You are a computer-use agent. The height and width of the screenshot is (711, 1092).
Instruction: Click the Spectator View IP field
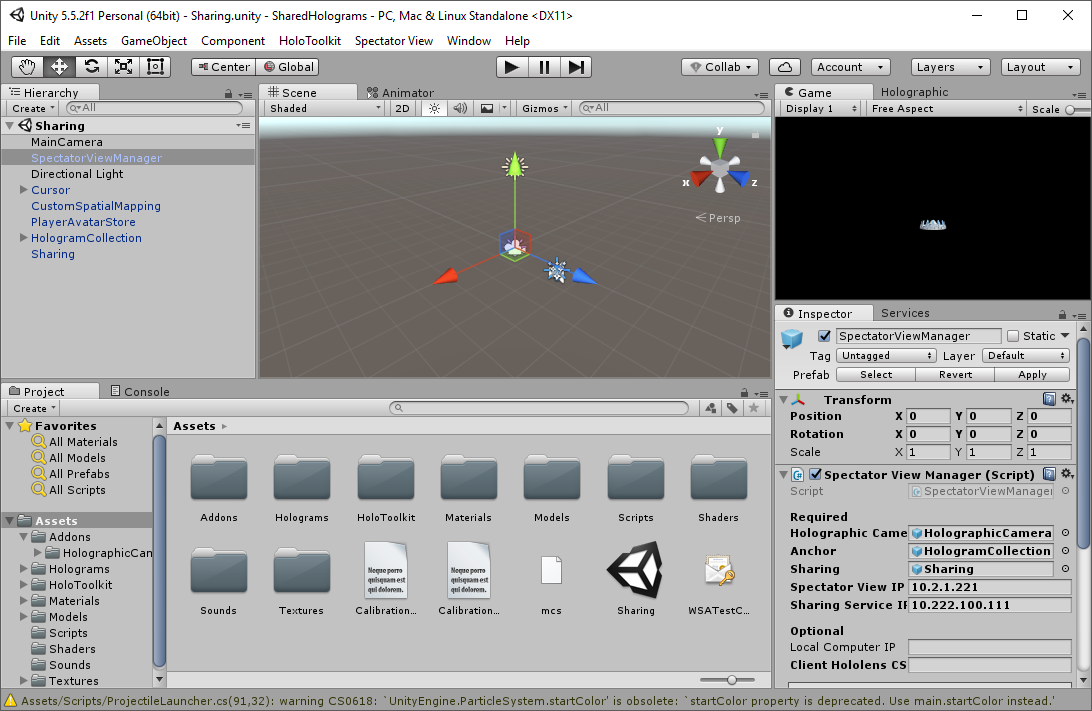(989, 587)
